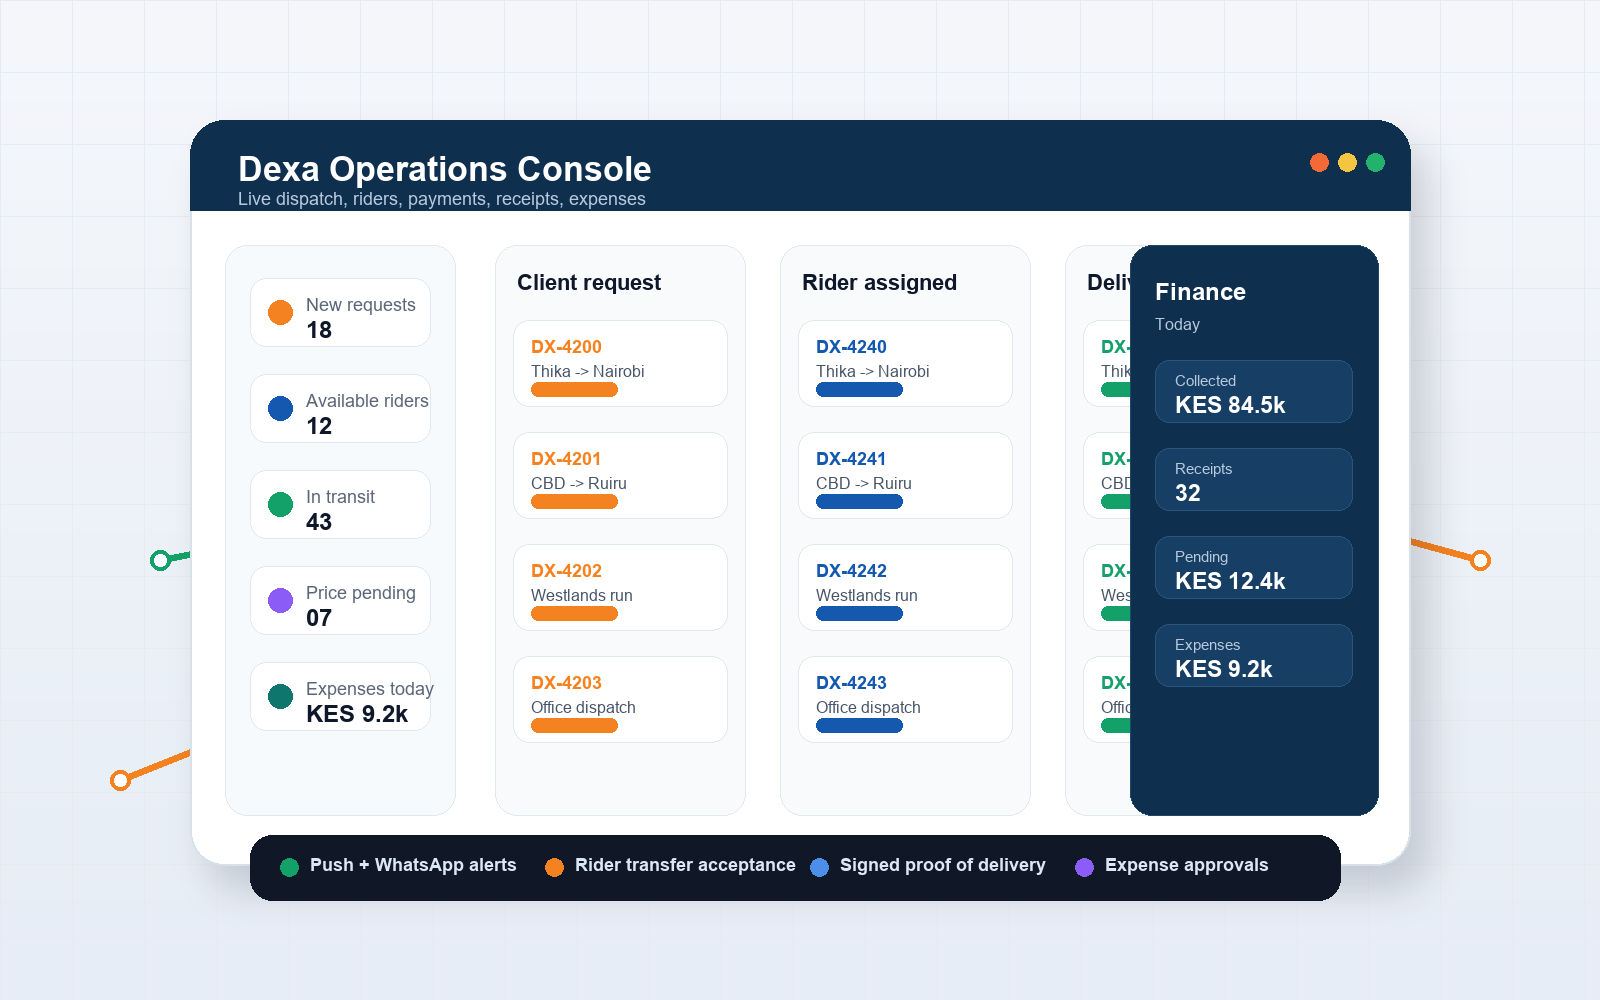
Task: Open the Expenses today stat card
Action: [340, 696]
